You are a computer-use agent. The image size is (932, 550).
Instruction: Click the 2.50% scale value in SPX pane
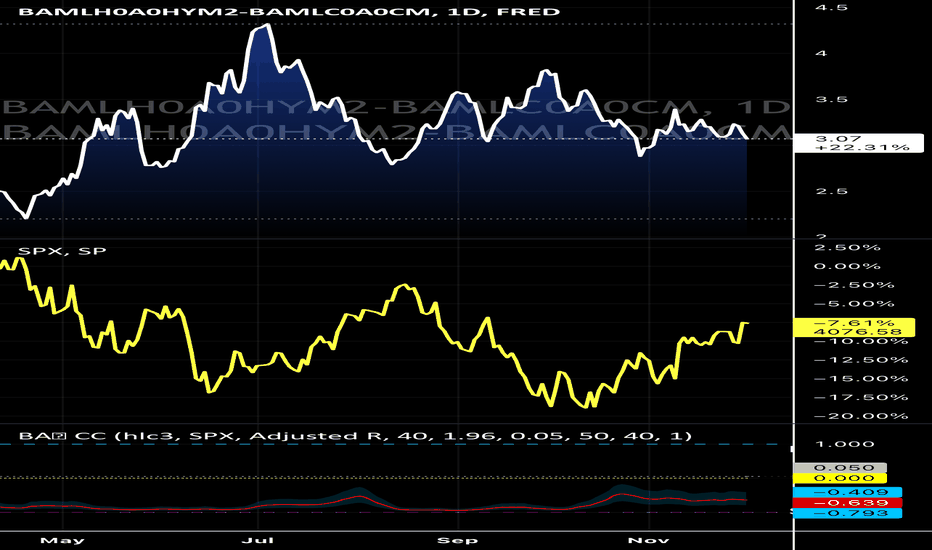[847, 247]
